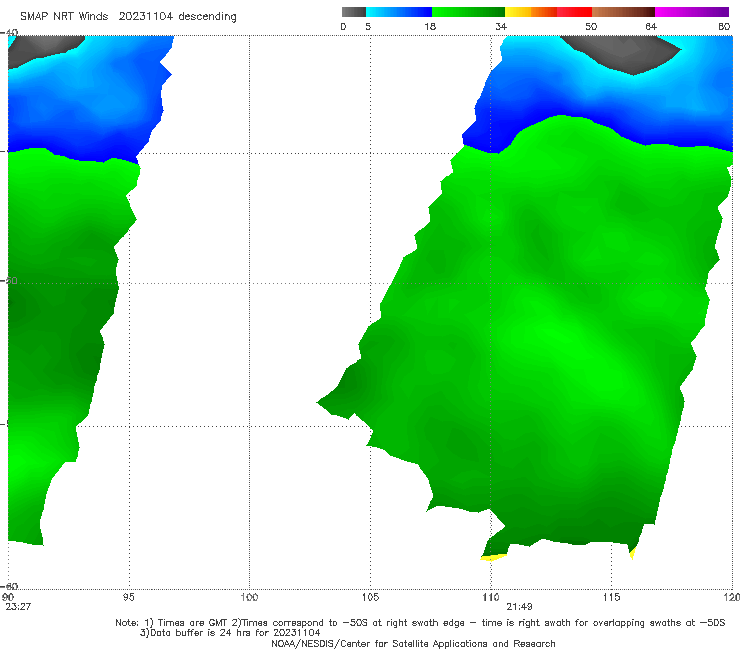Click the green segment of the color bar
The height and width of the screenshot is (650, 740).
tap(468, 12)
